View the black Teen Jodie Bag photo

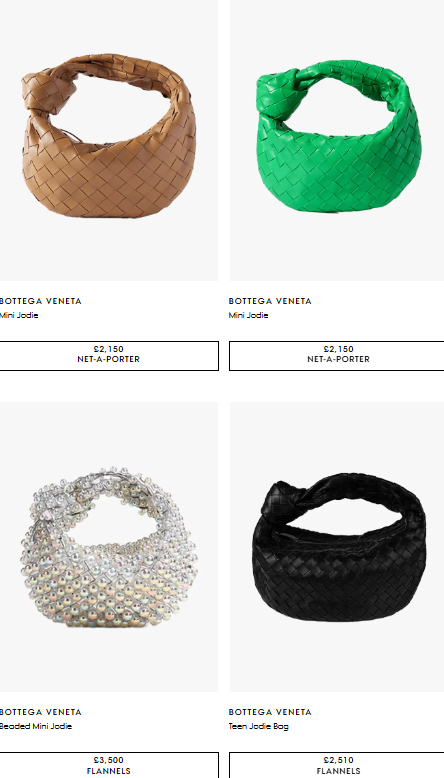[x=337, y=547]
